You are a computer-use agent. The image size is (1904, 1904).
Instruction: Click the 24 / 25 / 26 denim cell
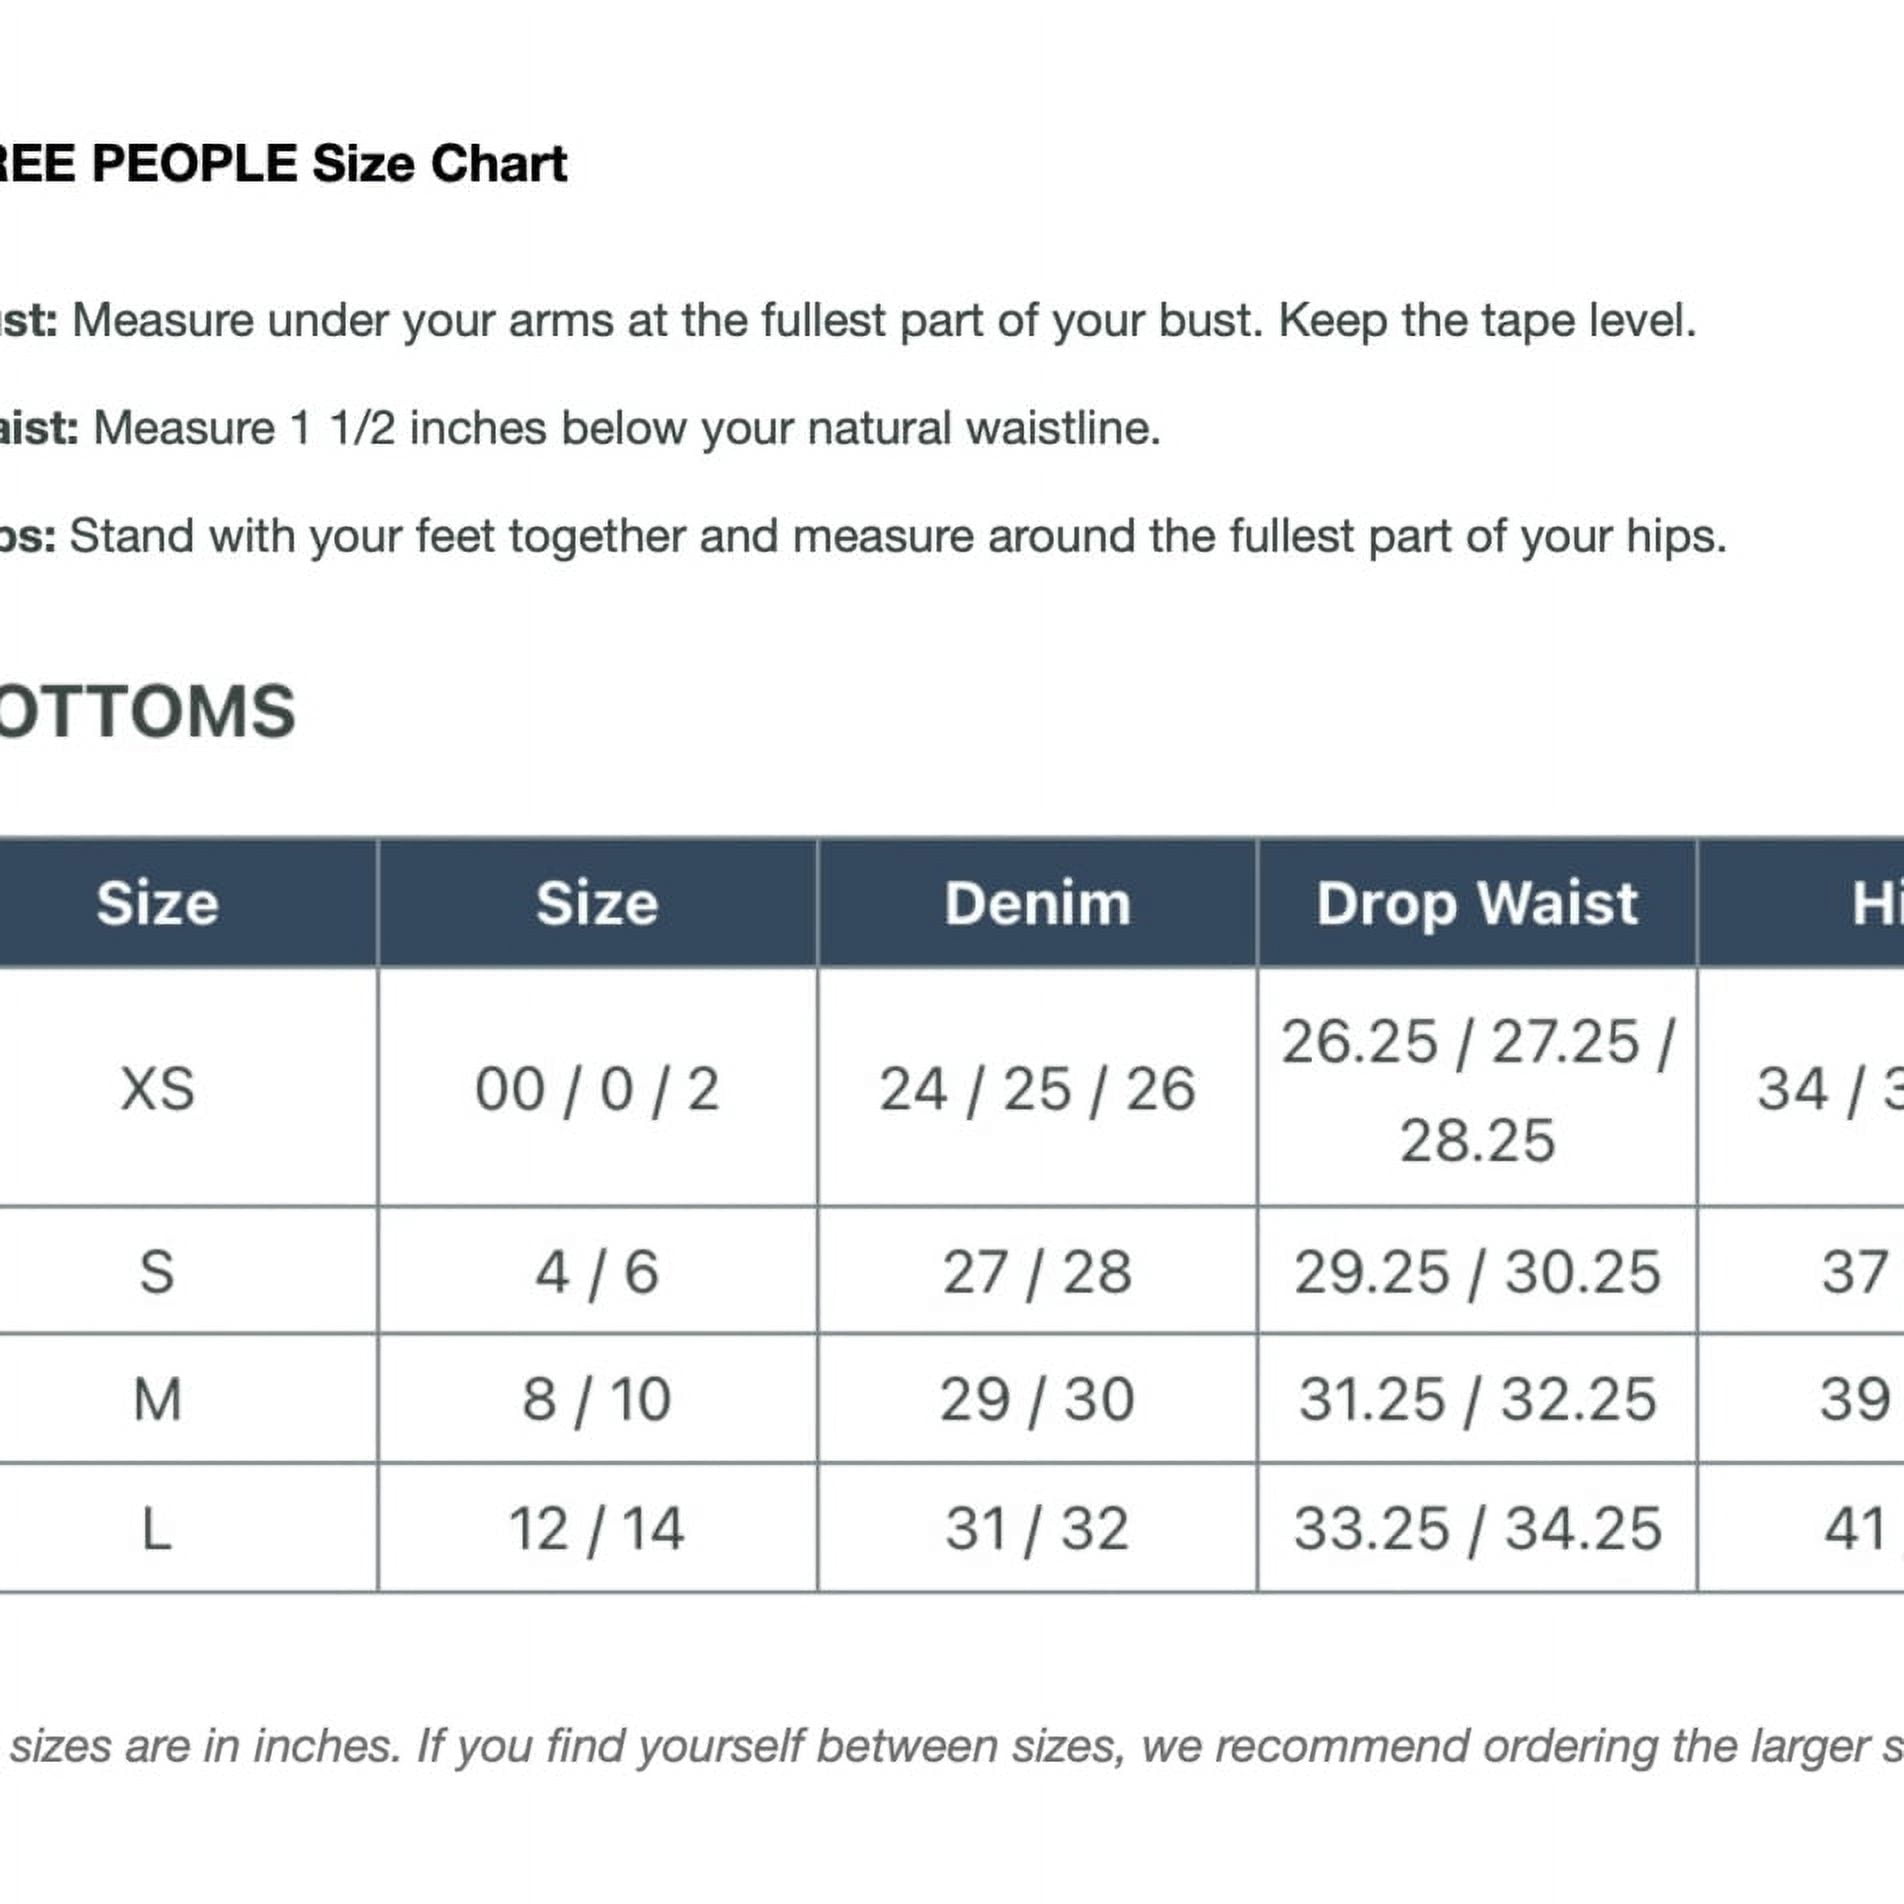(x=1037, y=1088)
